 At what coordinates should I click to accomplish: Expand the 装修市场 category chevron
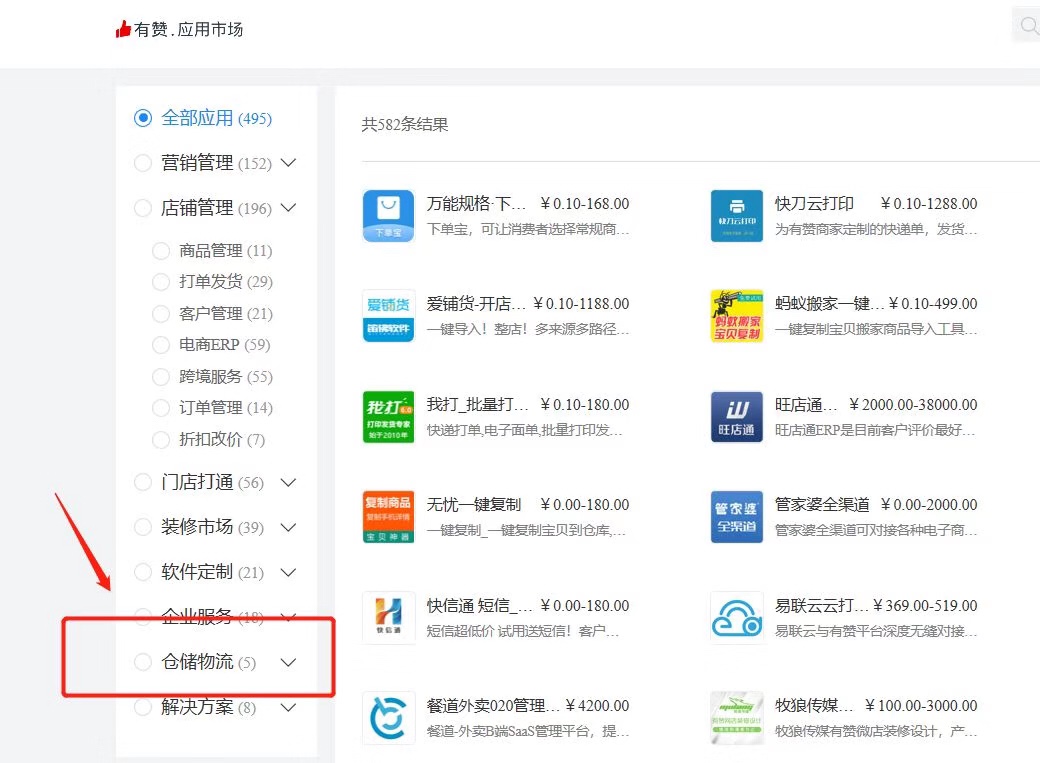coord(288,527)
